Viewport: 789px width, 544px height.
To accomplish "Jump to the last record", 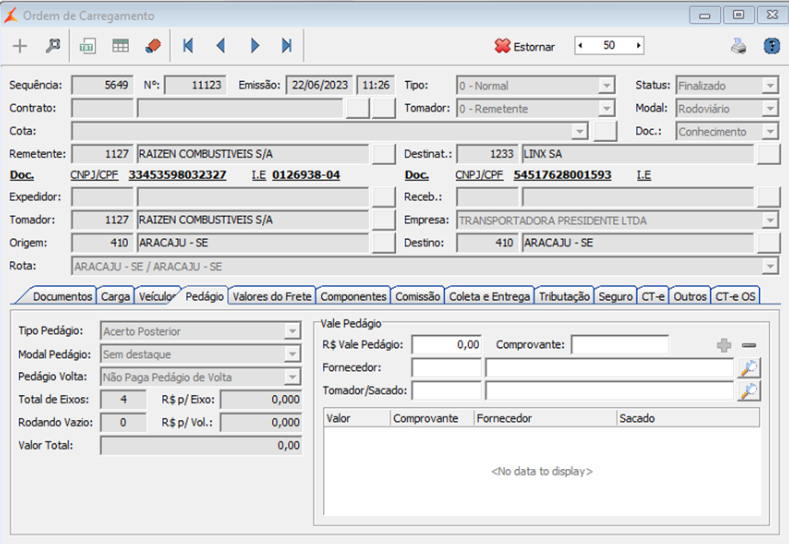I will point(287,46).
